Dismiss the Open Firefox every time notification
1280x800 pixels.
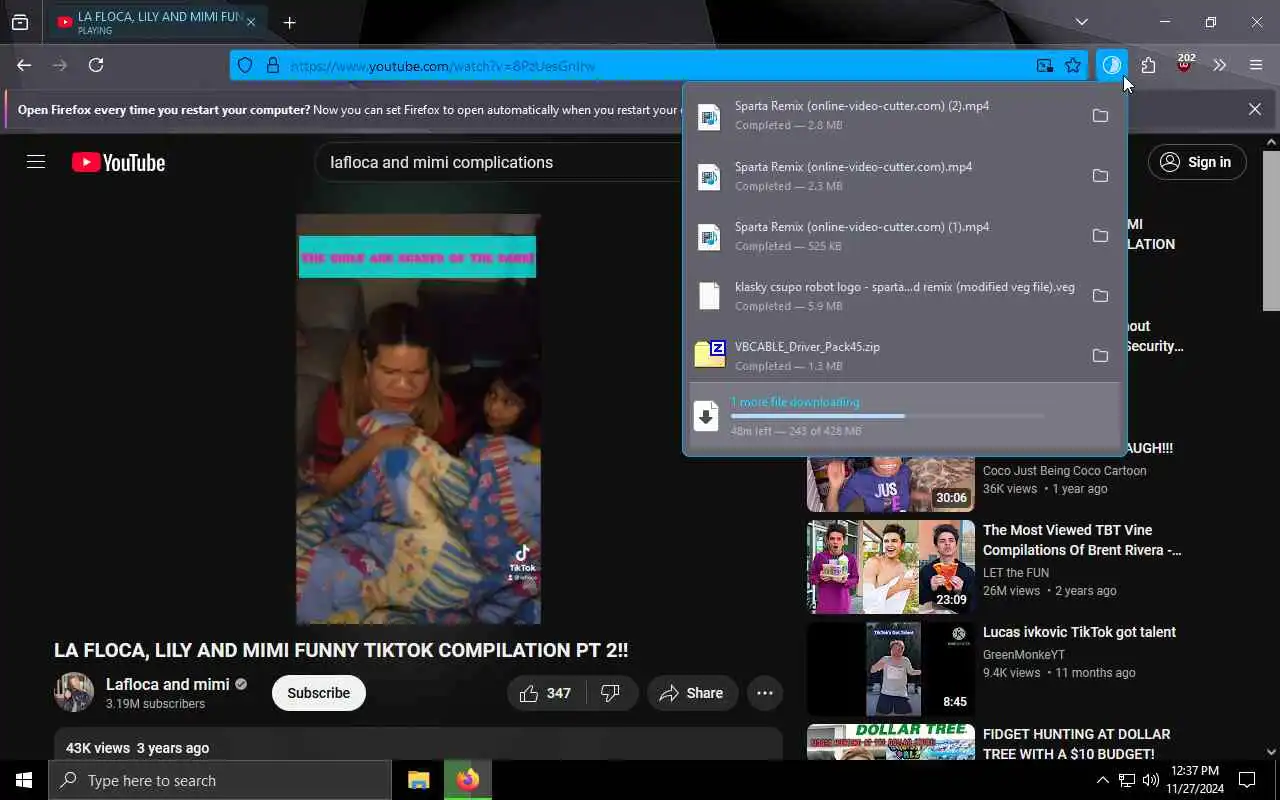click(x=1255, y=109)
